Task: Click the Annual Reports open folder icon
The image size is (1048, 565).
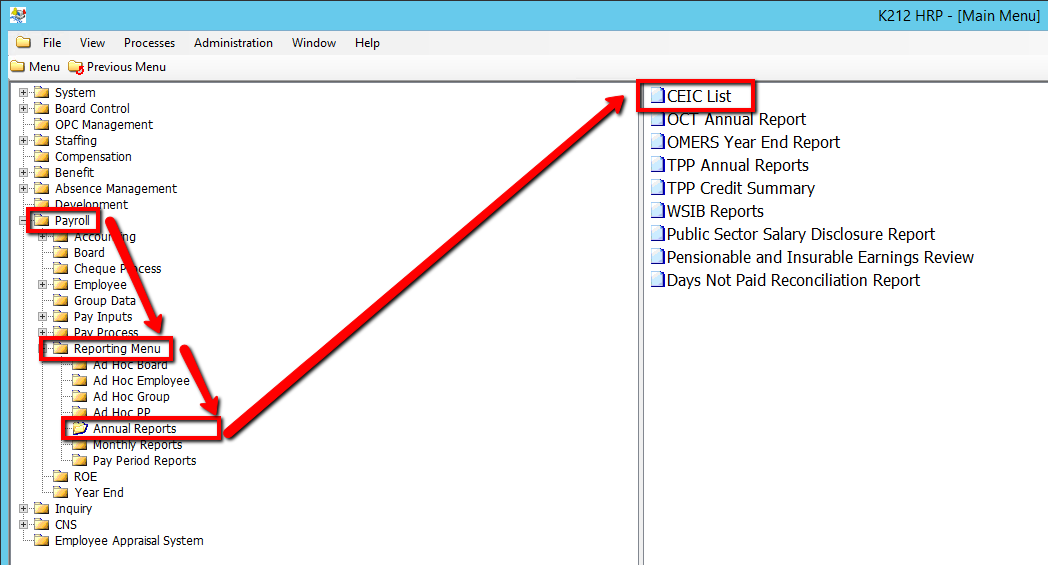Action: click(x=80, y=429)
